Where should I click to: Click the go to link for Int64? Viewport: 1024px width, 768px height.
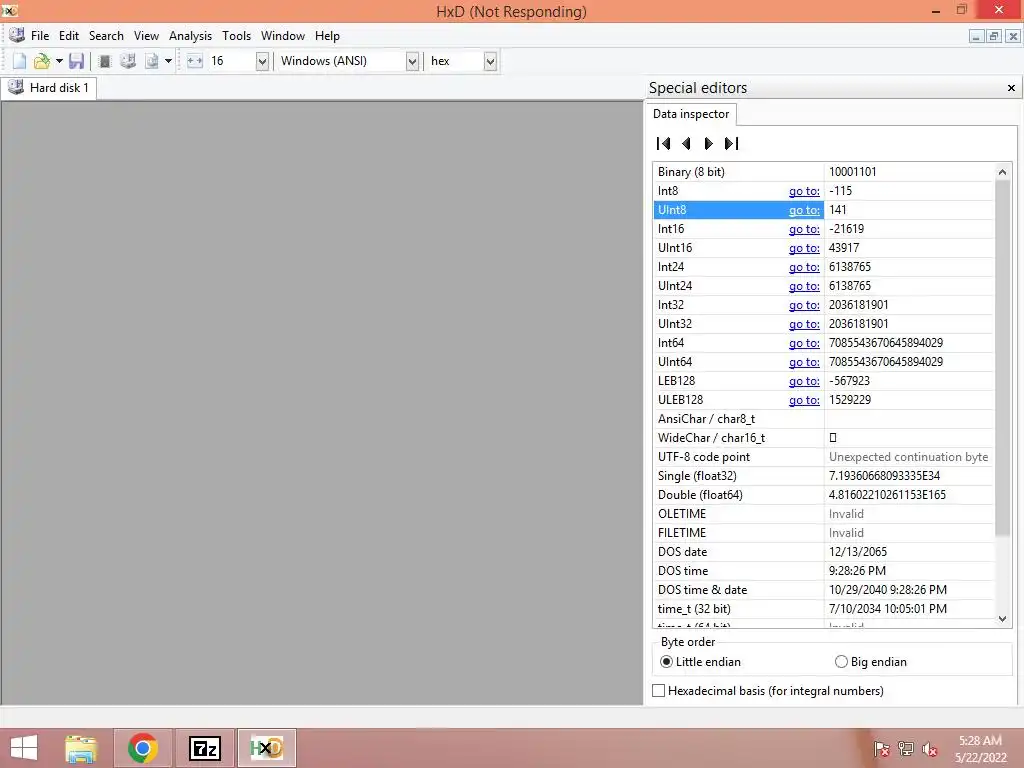tap(804, 343)
